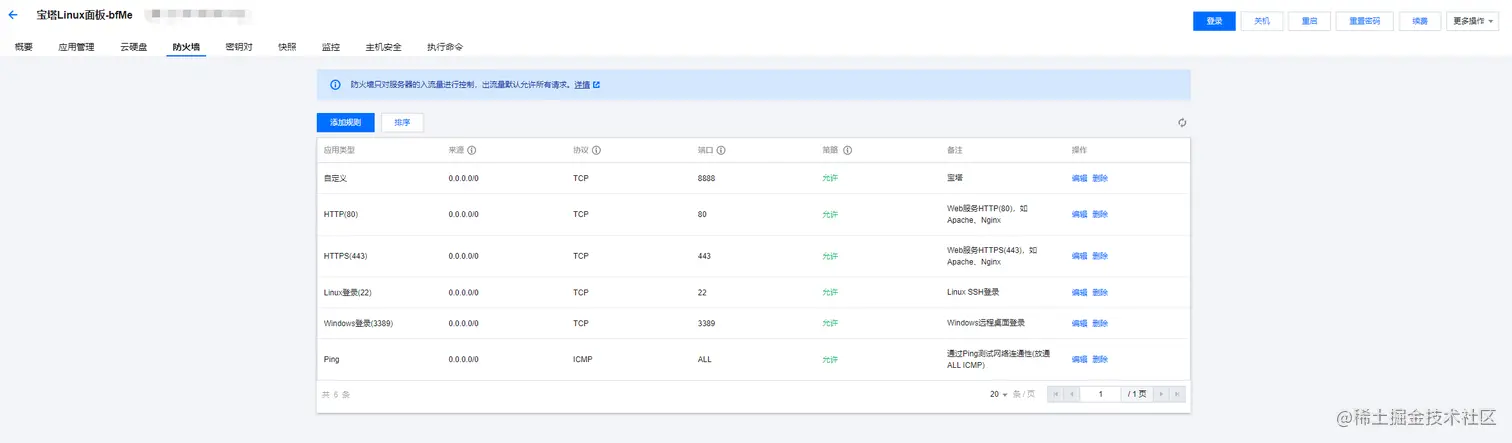Click the Windows远程桌面登录 remark text
Image resolution: width=1512 pixels, height=443 pixels.
(986, 323)
